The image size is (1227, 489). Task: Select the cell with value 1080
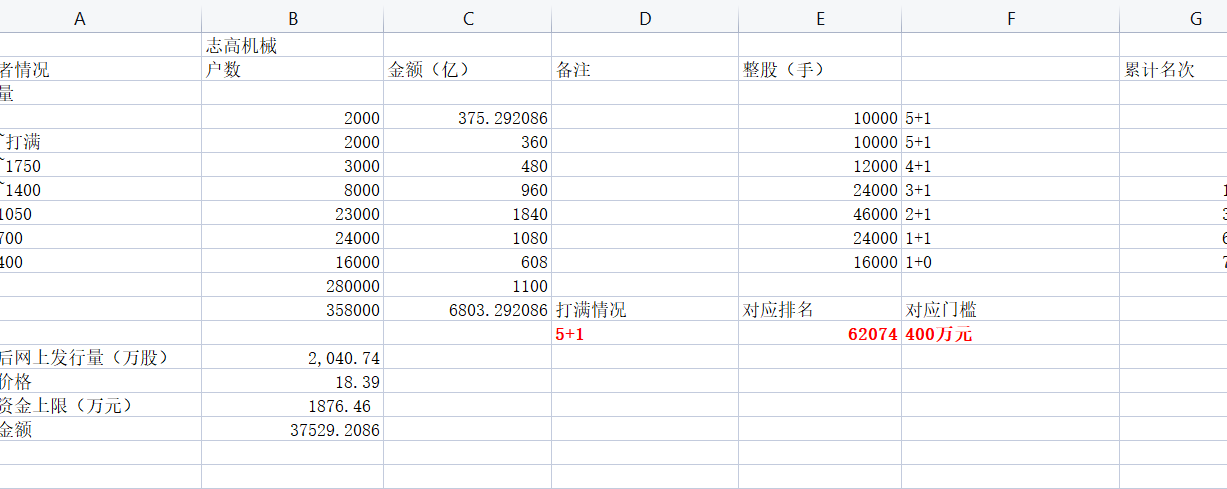click(x=467, y=237)
